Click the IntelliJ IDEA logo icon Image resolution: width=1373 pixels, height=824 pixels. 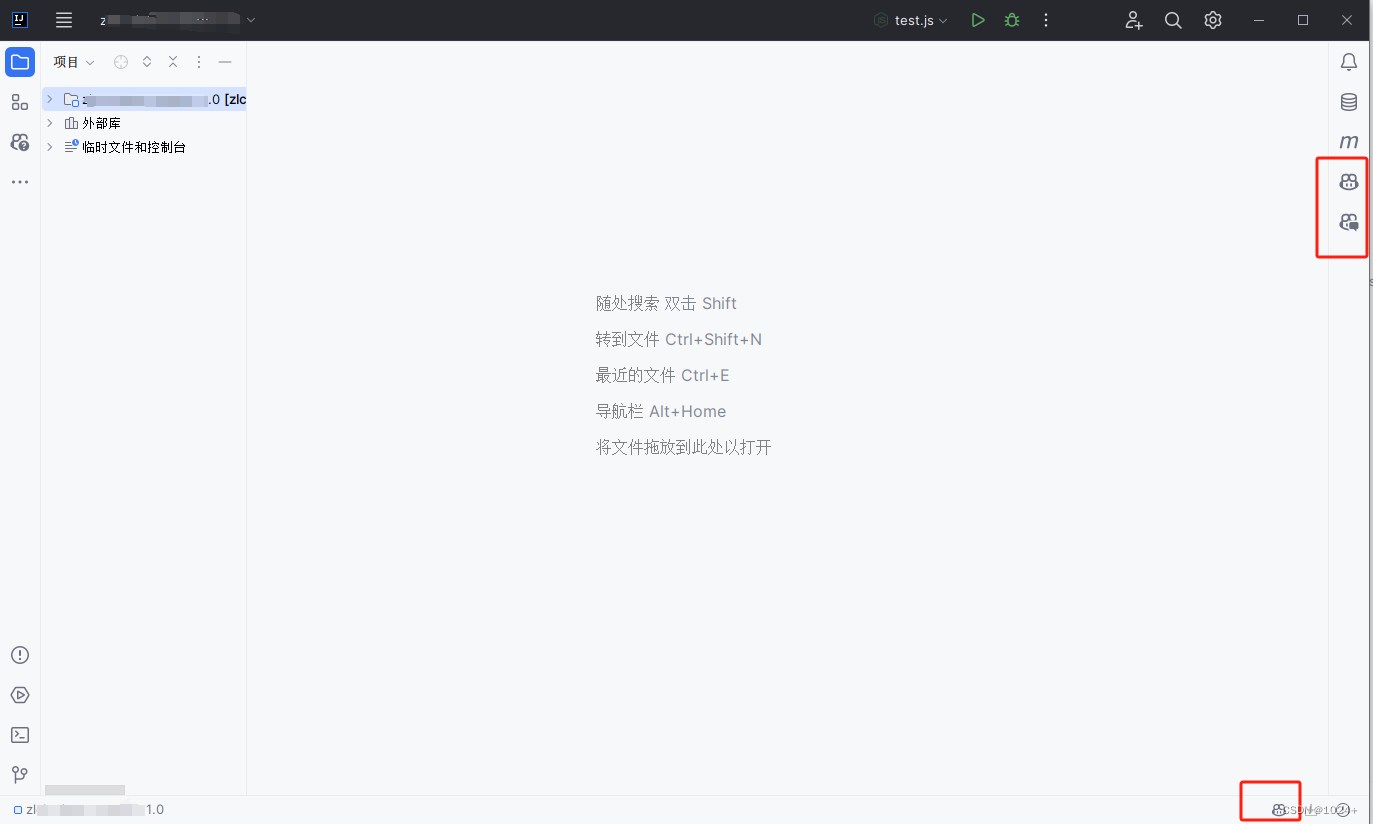20,20
